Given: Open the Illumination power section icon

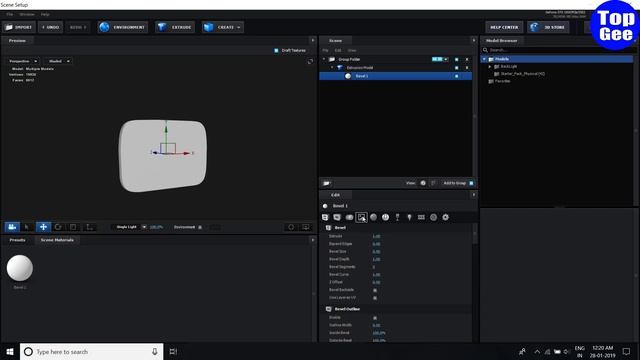Looking at the screenshot, I should [385, 217].
